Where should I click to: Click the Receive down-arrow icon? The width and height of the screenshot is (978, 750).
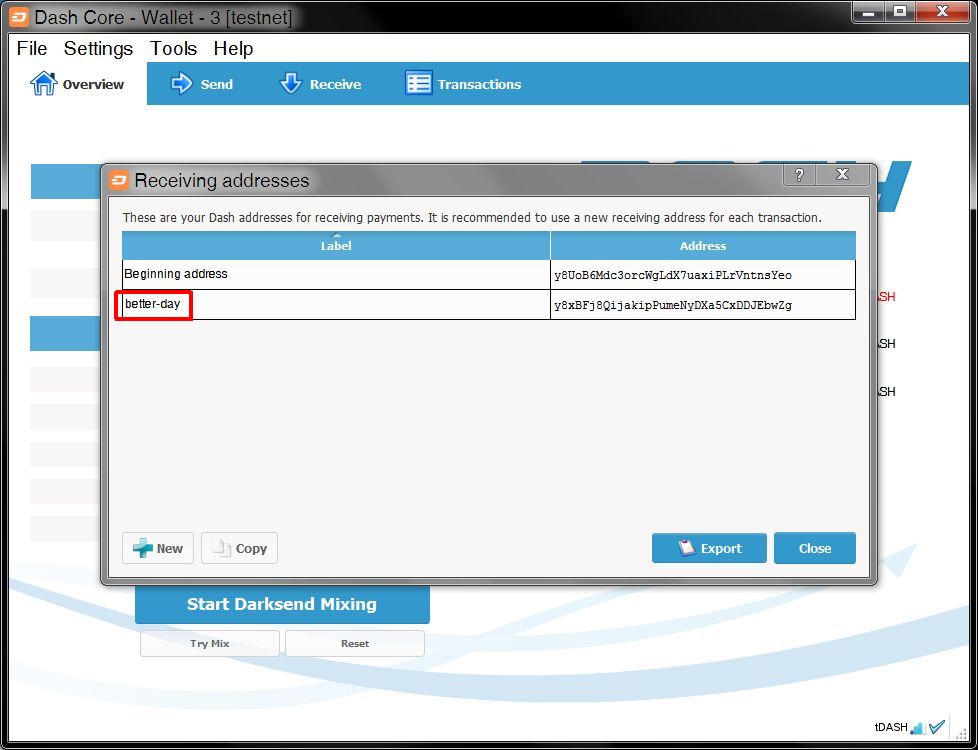click(x=291, y=83)
